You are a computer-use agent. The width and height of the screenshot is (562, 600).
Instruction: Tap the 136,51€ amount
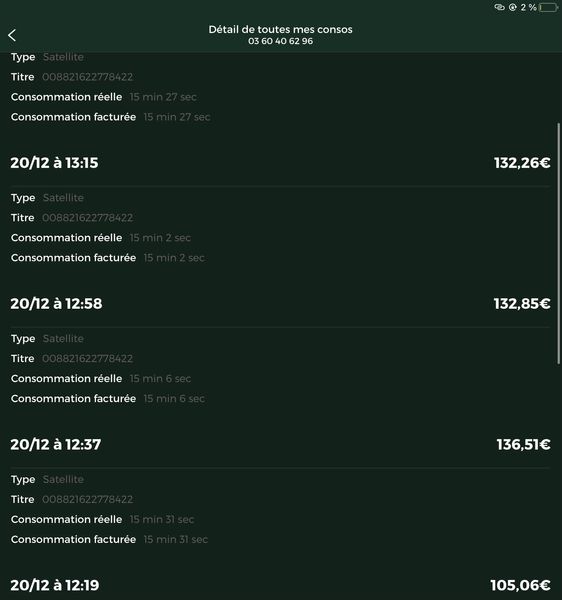click(524, 444)
